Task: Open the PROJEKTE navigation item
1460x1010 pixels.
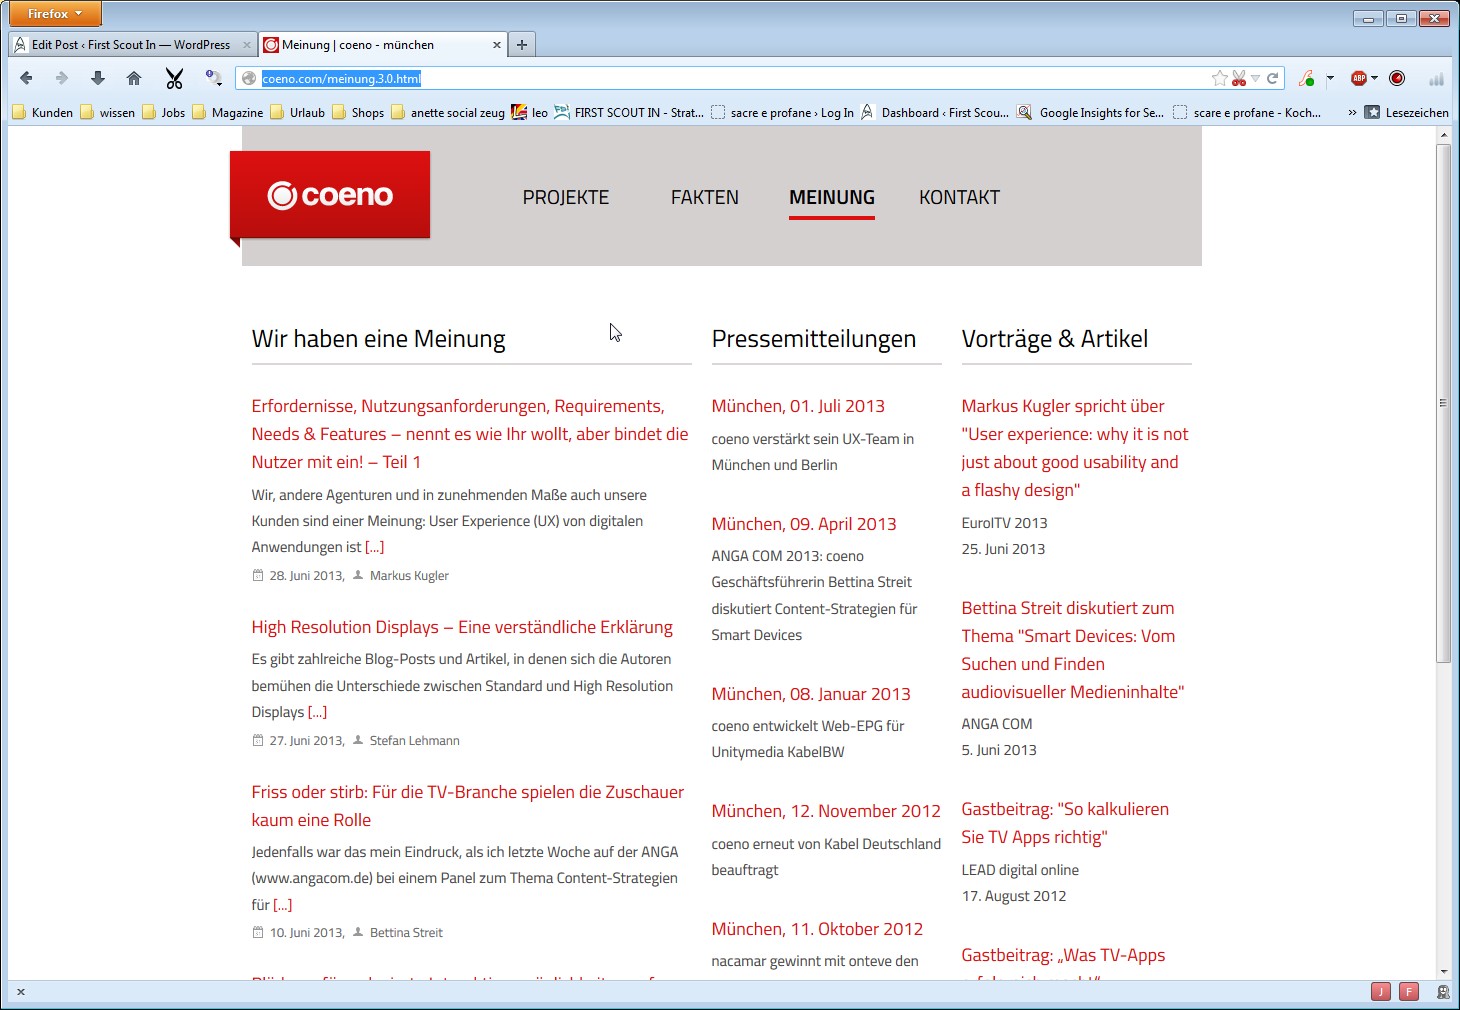Action: (x=565, y=197)
